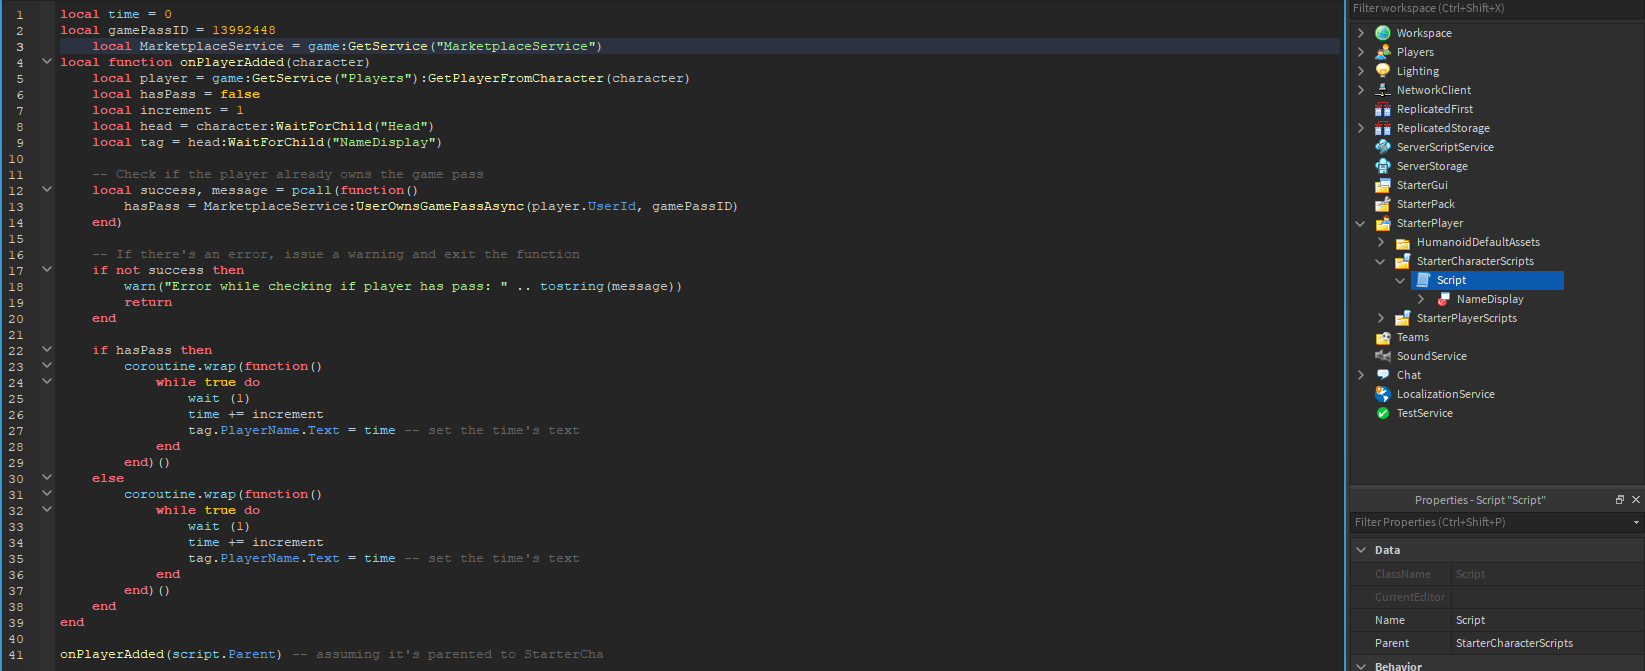The image size is (1645, 671).
Task: Collapse the Behavior properties section
Action: pyautogui.click(x=1361, y=666)
